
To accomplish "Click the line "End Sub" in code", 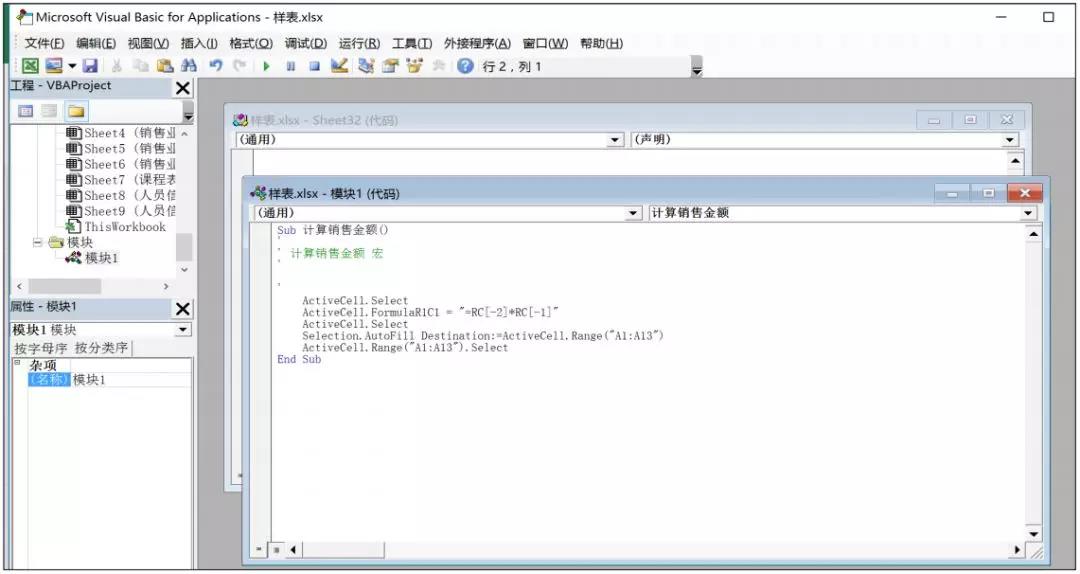I will point(299,359).
